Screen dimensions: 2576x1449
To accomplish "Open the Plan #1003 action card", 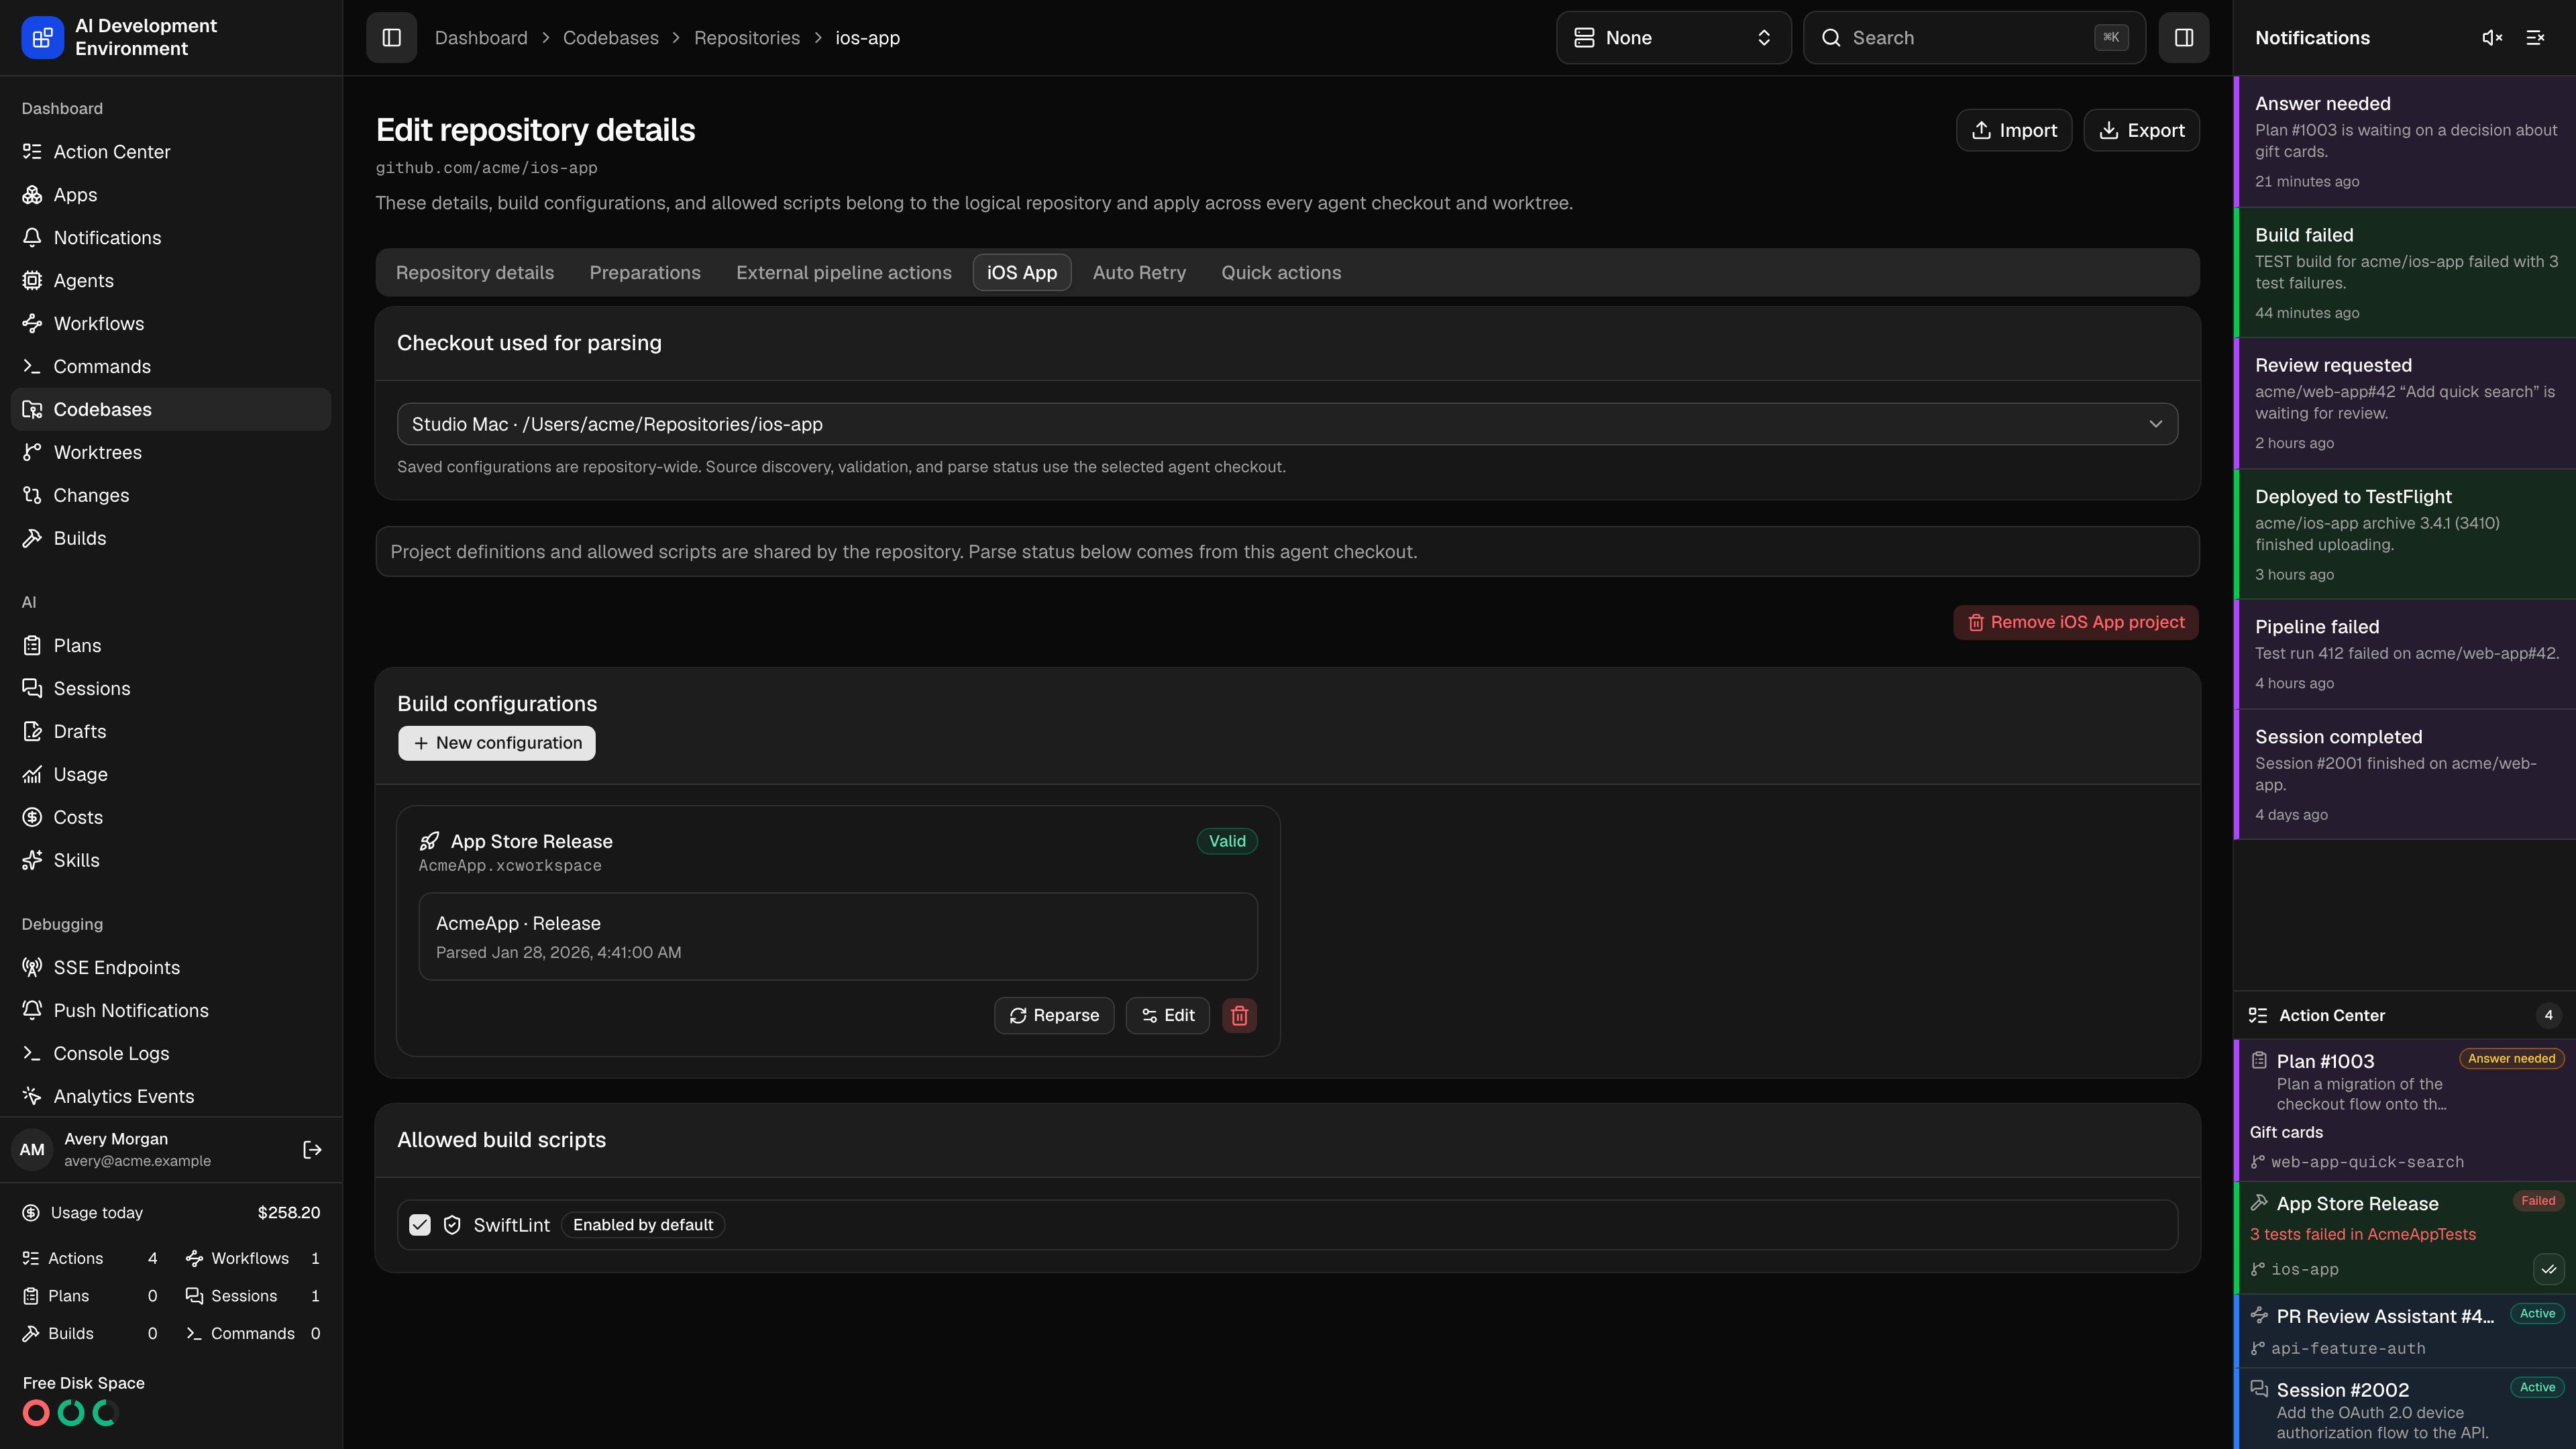I will coord(2405,1110).
